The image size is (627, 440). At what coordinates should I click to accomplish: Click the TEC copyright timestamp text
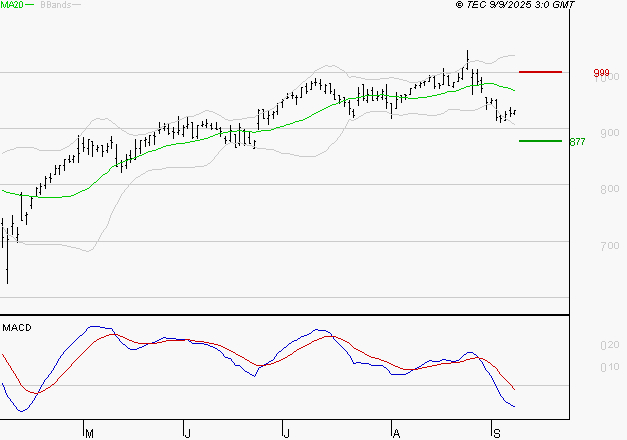click(515, 5)
